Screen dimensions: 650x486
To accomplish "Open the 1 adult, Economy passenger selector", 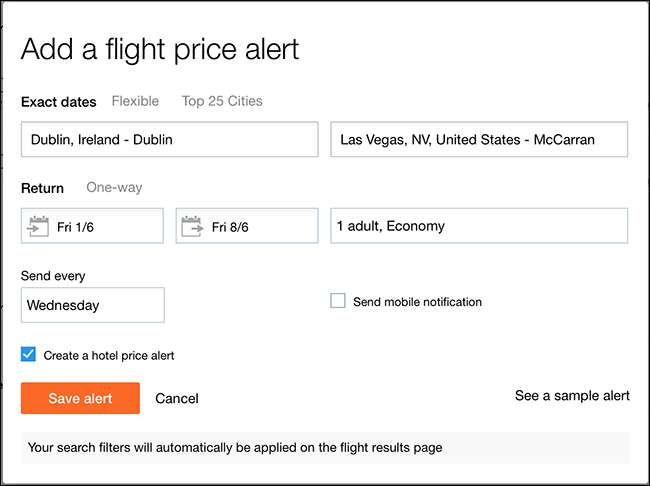I will pyautogui.click(x=479, y=226).
